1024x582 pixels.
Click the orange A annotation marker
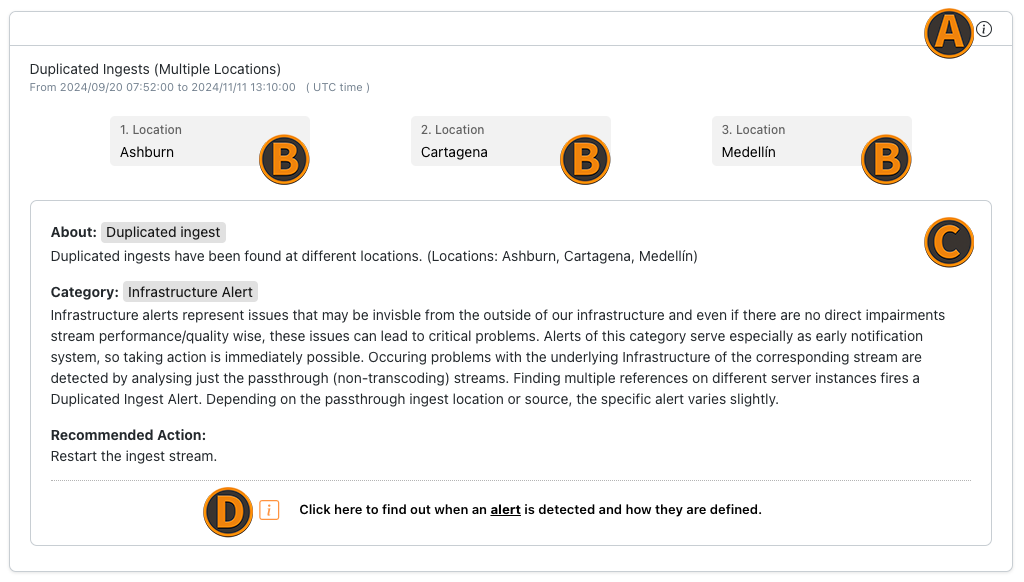(949, 33)
